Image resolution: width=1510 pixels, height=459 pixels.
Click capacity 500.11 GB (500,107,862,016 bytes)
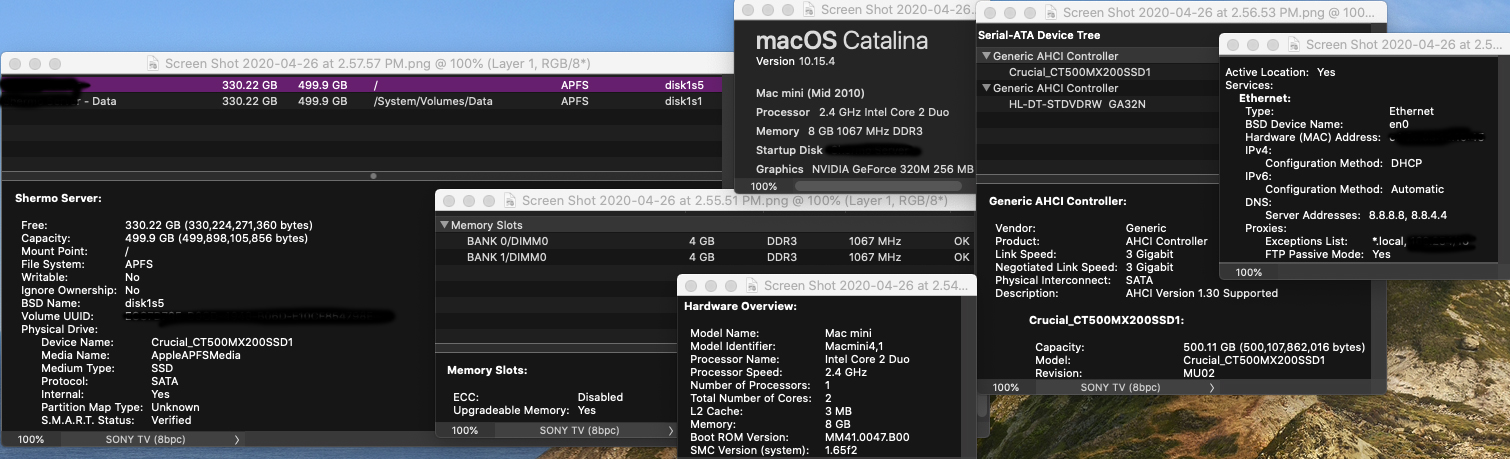(x=1274, y=347)
